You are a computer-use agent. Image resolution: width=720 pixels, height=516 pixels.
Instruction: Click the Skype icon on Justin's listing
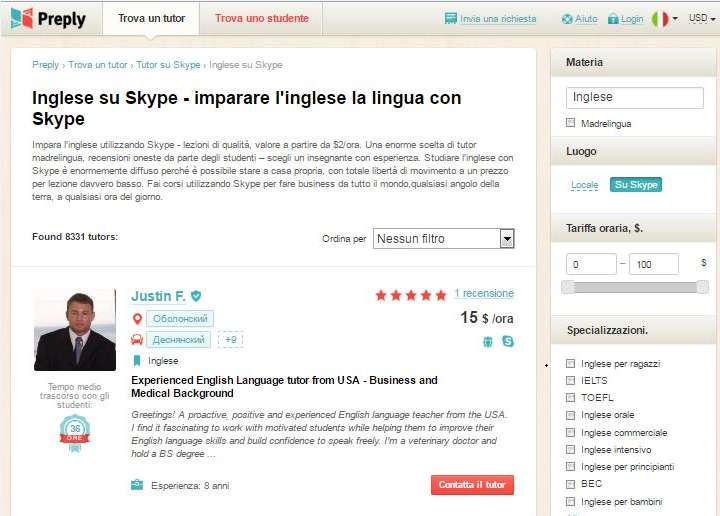508,342
